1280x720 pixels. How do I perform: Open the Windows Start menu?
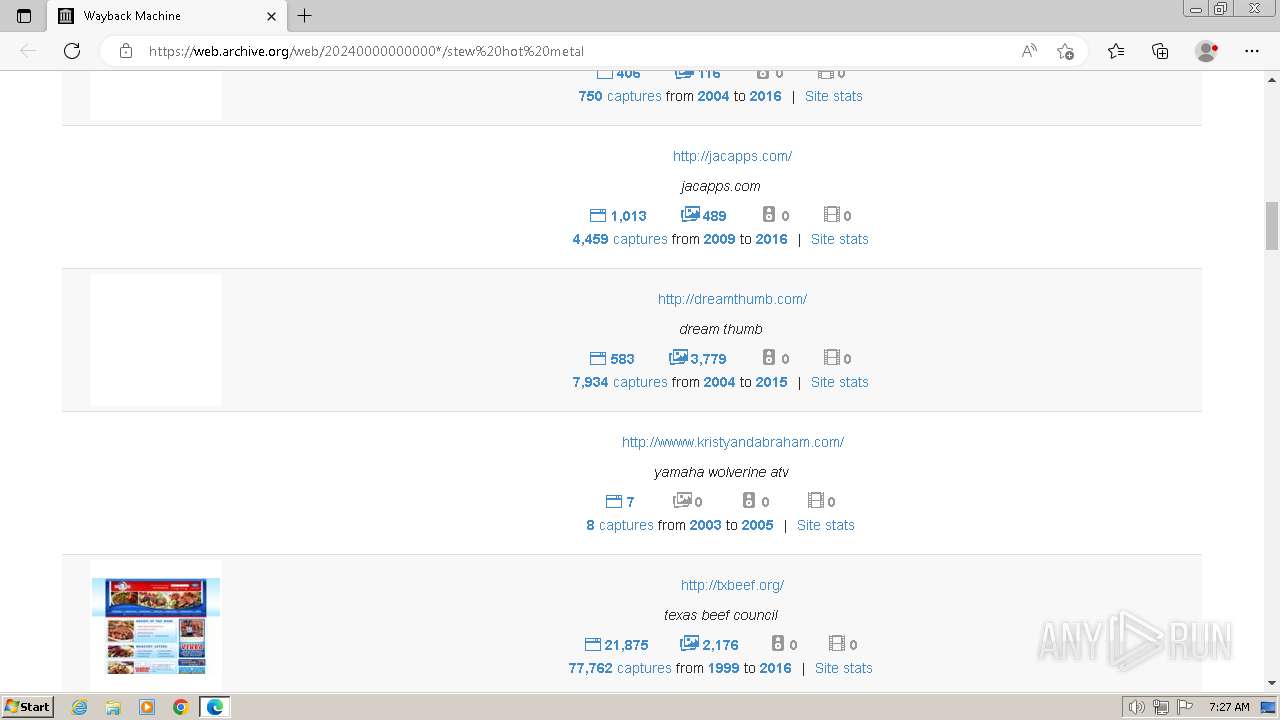27,706
